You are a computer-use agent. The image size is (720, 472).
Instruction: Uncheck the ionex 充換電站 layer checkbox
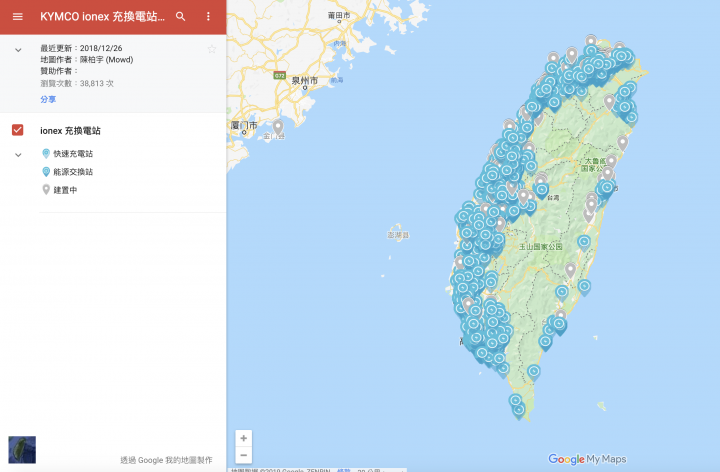point(17,130)
